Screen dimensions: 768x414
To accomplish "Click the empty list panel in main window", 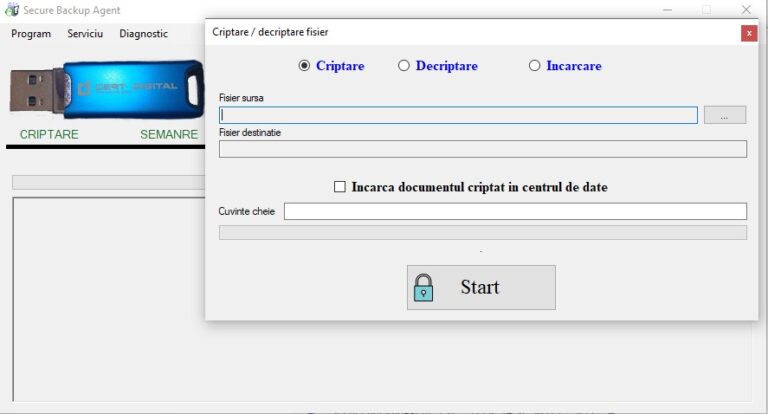I will [105, 300].
